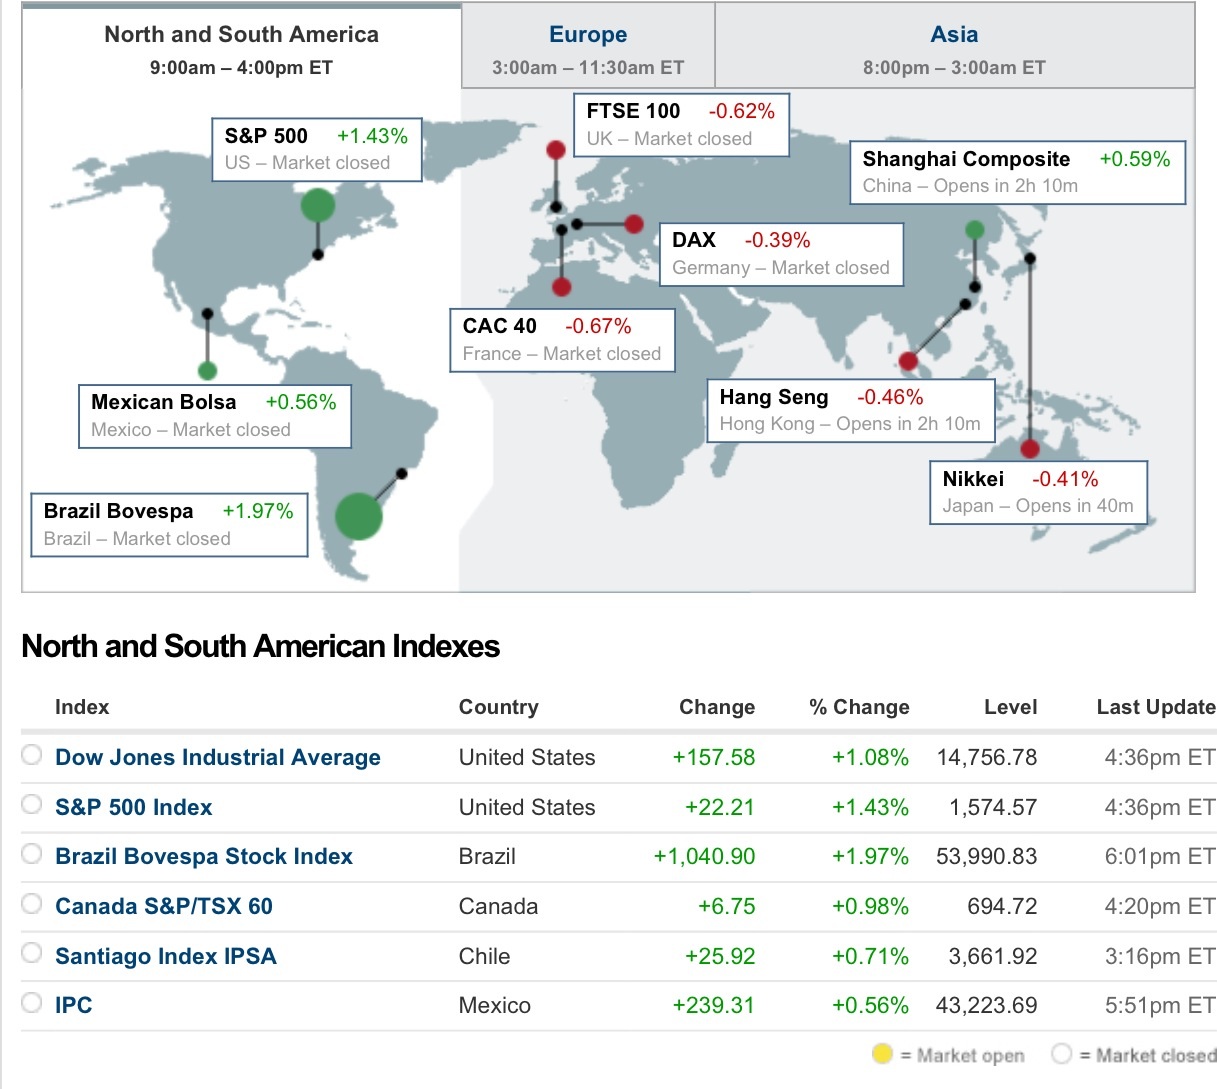Click the Country column header
This screenshot has width=1217, height=1089.
pyautogui.click(x=498, y=707)
